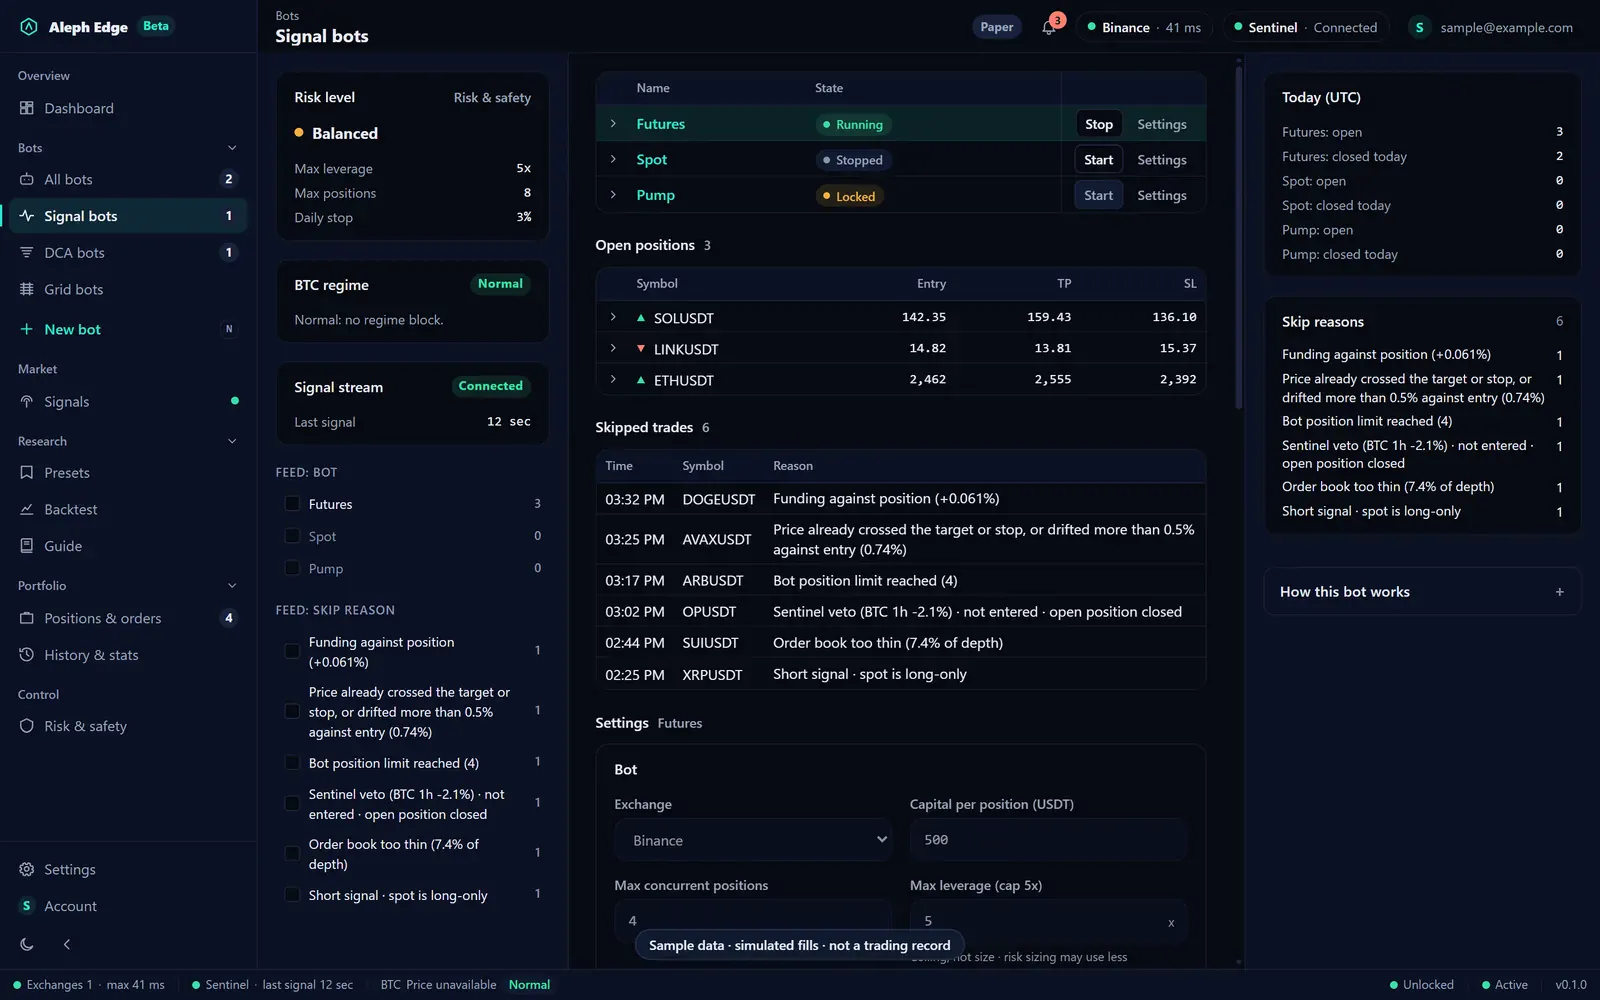Viewport: 1600px width, 1000px height.
Task: Open Settings in the sidebar
Action: 128,870
